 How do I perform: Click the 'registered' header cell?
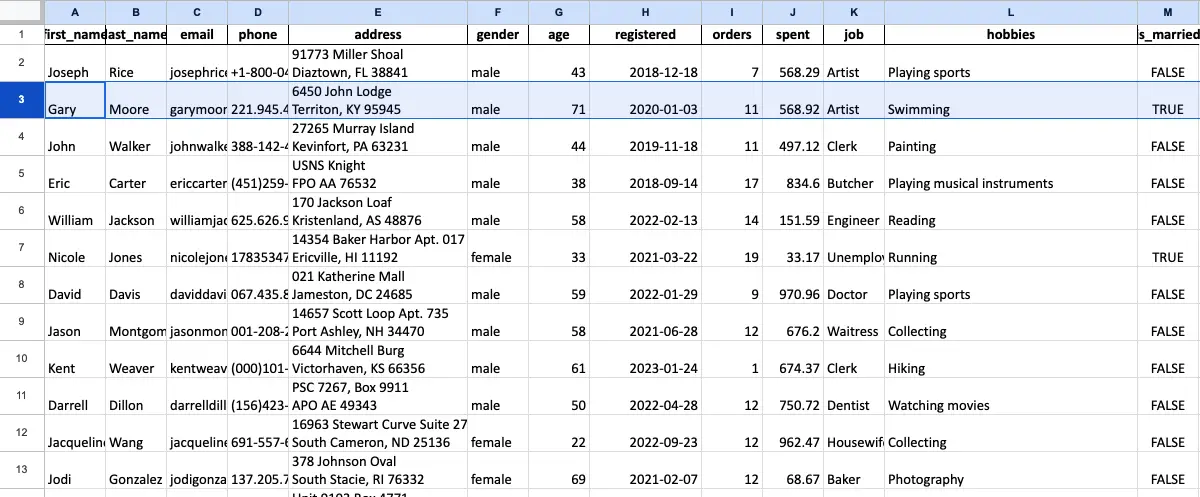(x=645, y=34)
